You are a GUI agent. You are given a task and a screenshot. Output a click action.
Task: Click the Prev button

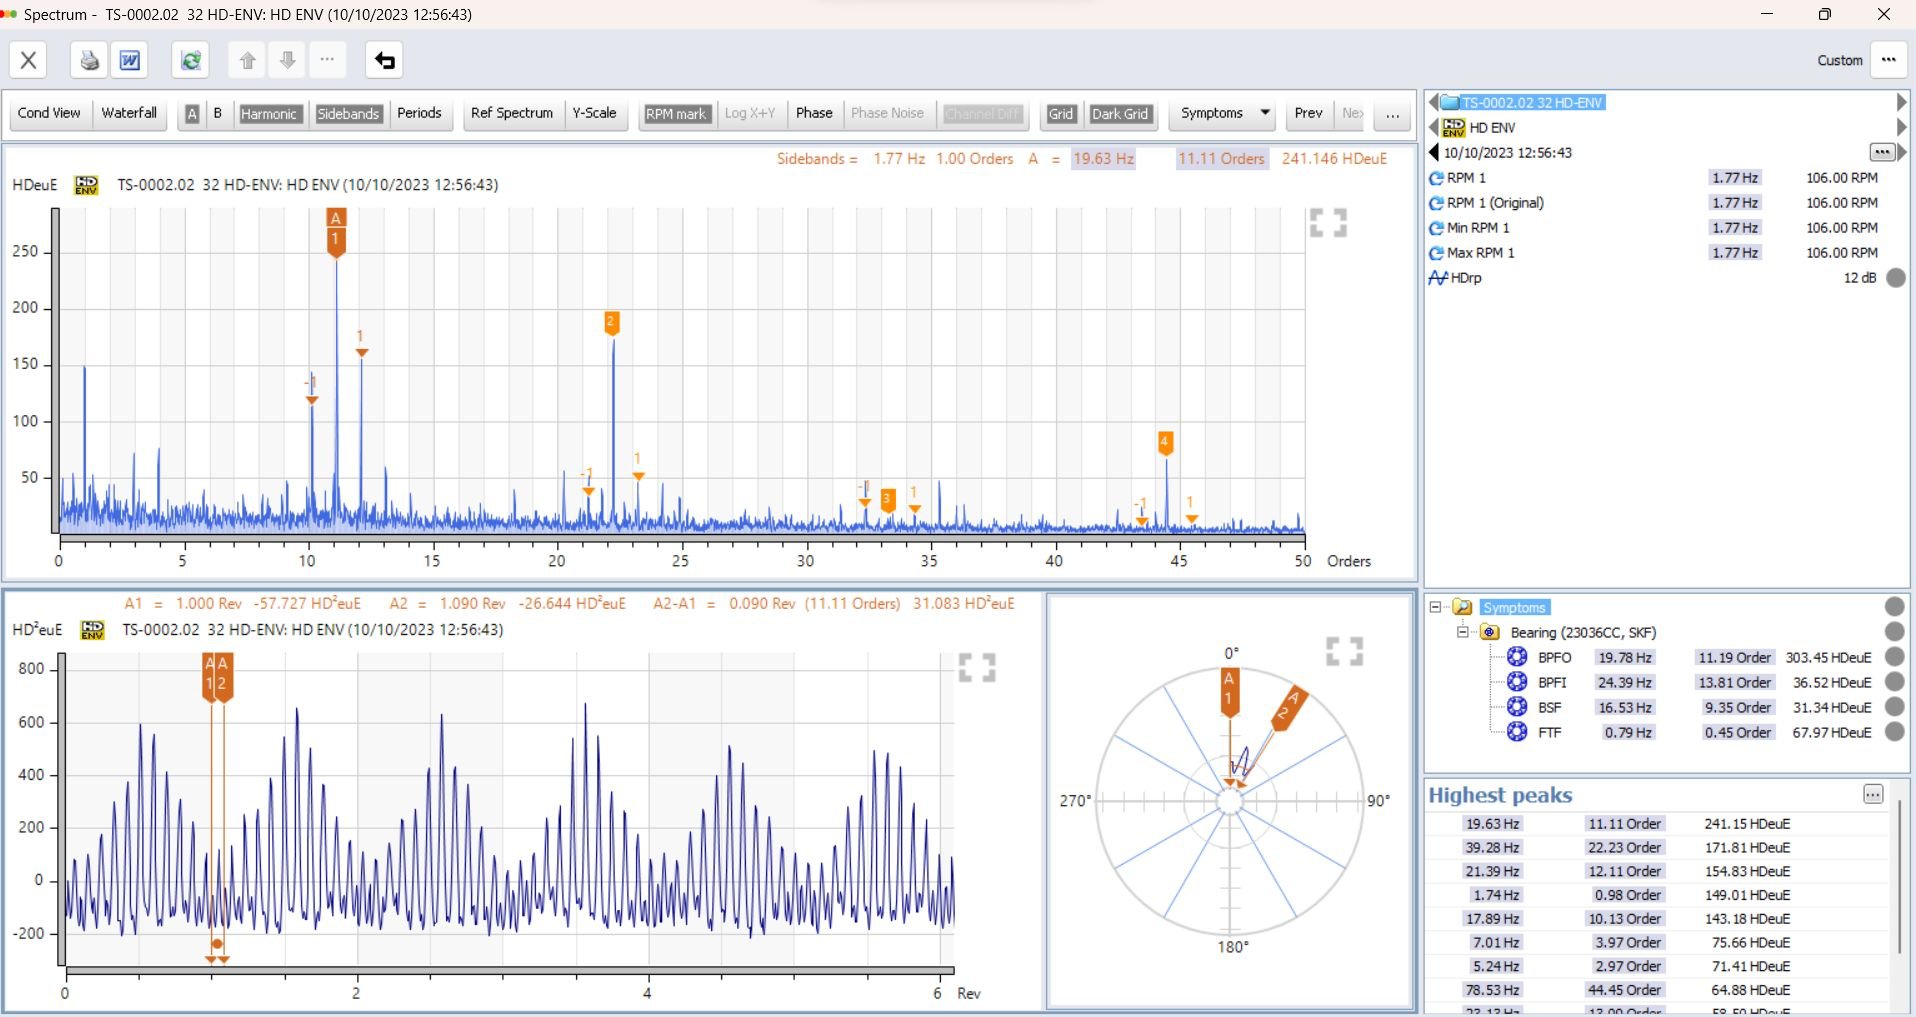point(1308,113)
